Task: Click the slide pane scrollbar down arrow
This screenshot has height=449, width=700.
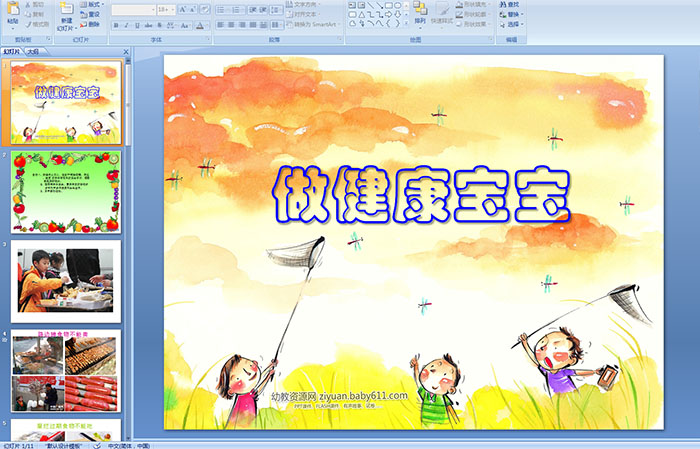Action: click(x=129, y=438)
